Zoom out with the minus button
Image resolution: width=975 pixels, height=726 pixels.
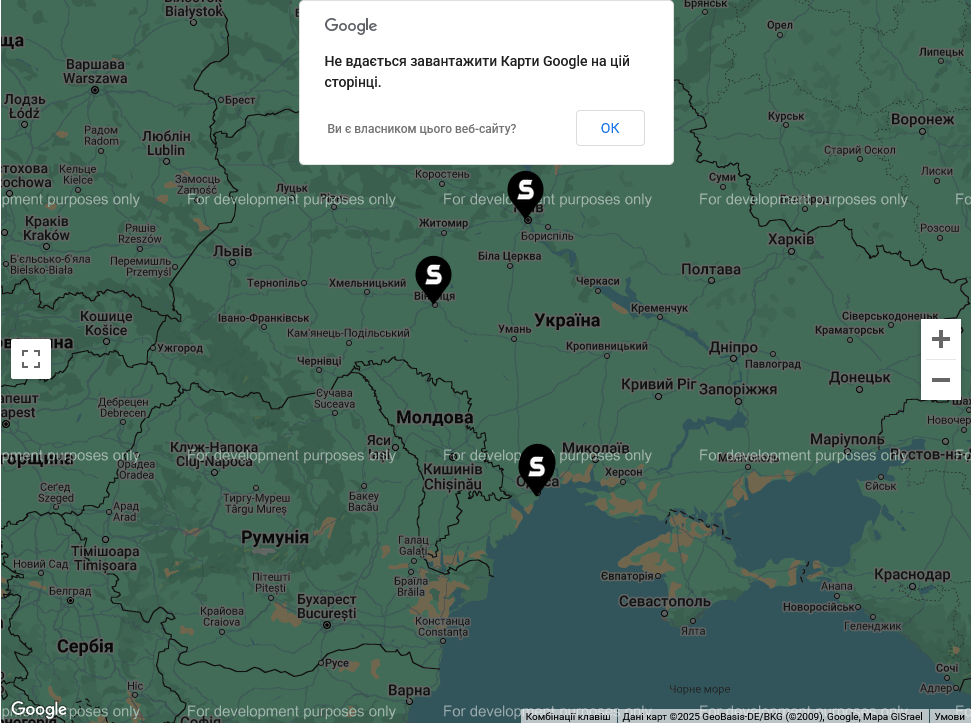click(x=940, y=380)
